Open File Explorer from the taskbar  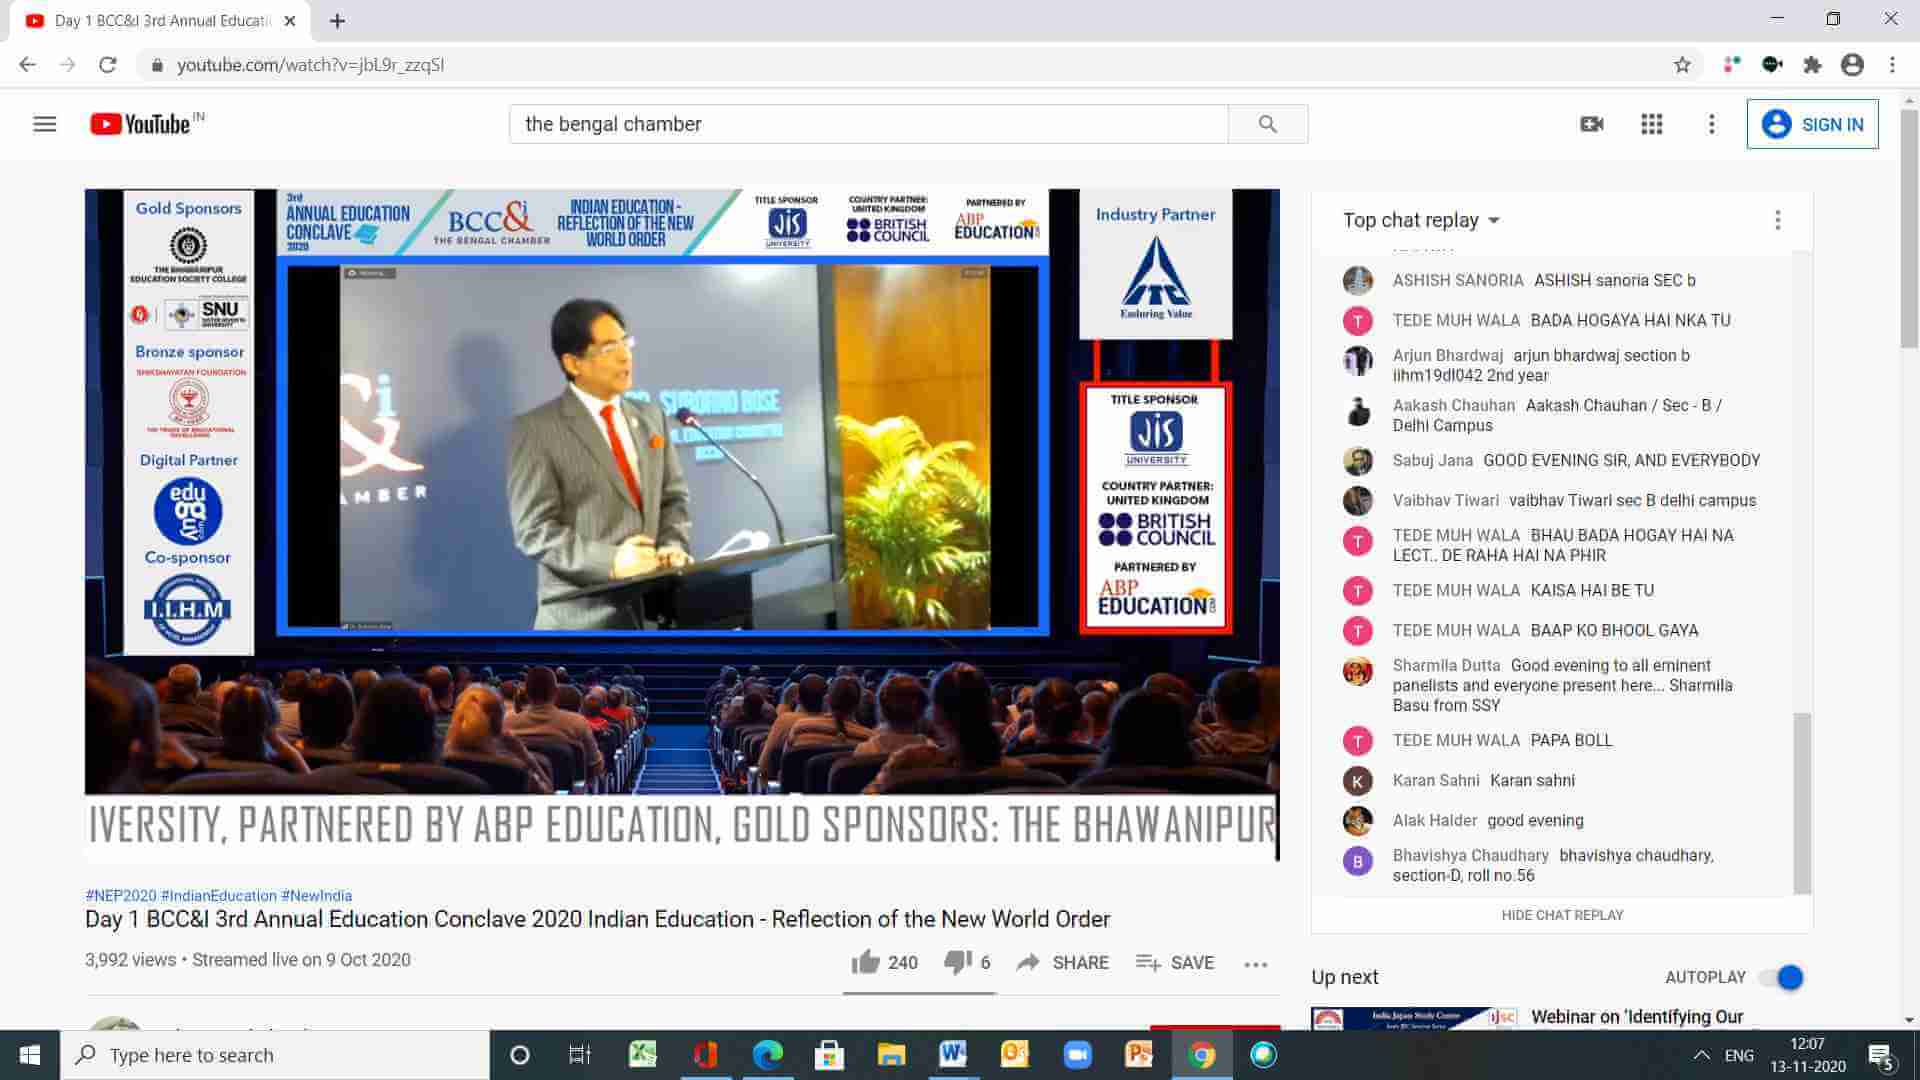coord(891,1055)
